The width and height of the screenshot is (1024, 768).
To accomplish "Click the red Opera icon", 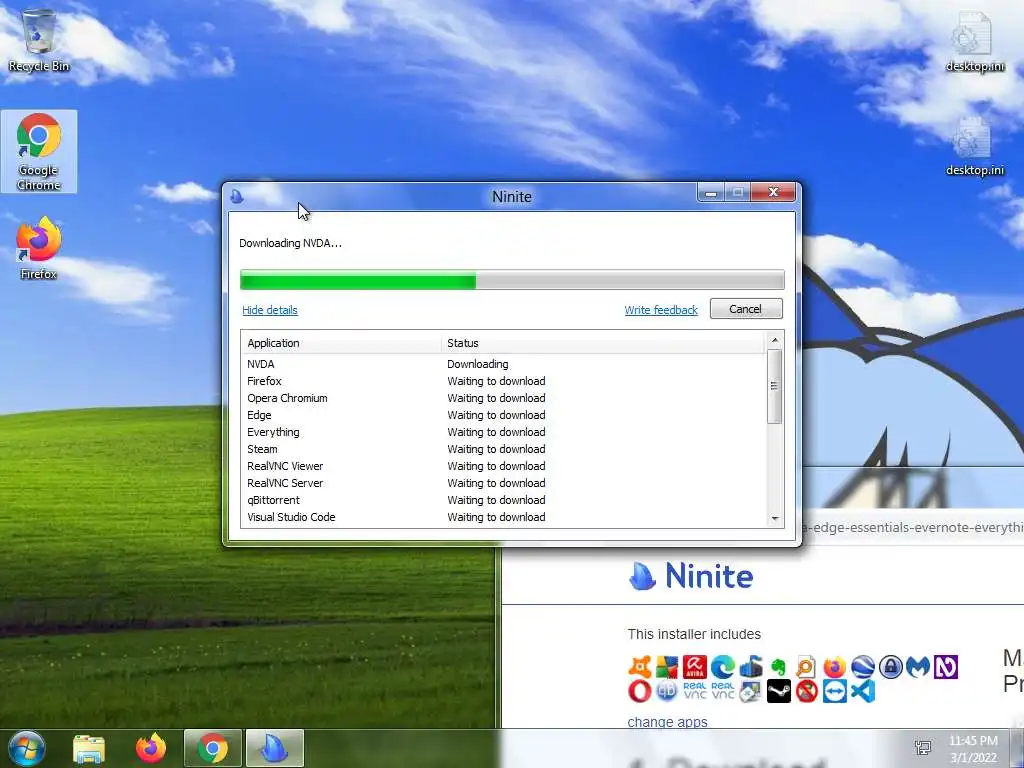I will tap(639, 691).
